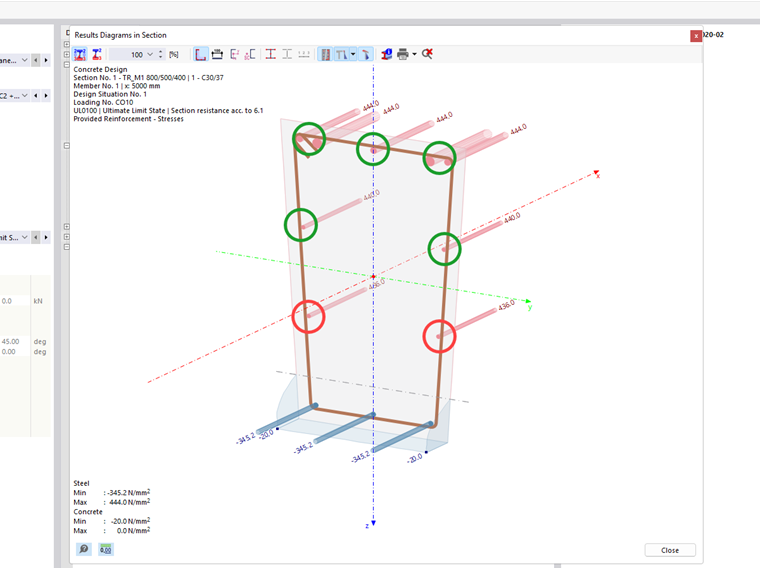The width and height of the screenshot is (760, 569).
Task: Expand the second plus node in the left panel
Action: [67, 54]
